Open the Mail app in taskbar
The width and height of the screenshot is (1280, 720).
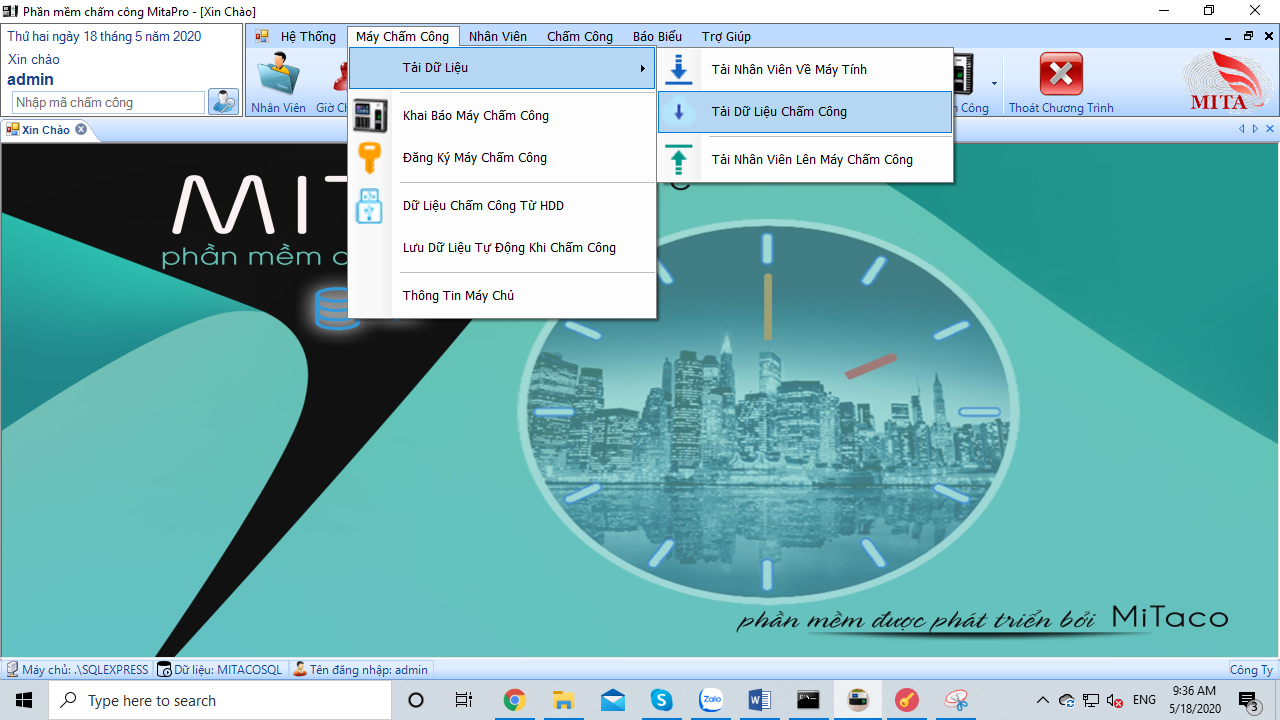612,700
